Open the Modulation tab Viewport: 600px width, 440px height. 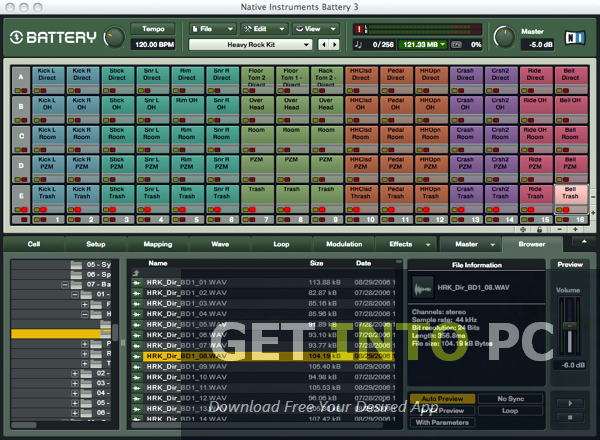coord(344,244)
